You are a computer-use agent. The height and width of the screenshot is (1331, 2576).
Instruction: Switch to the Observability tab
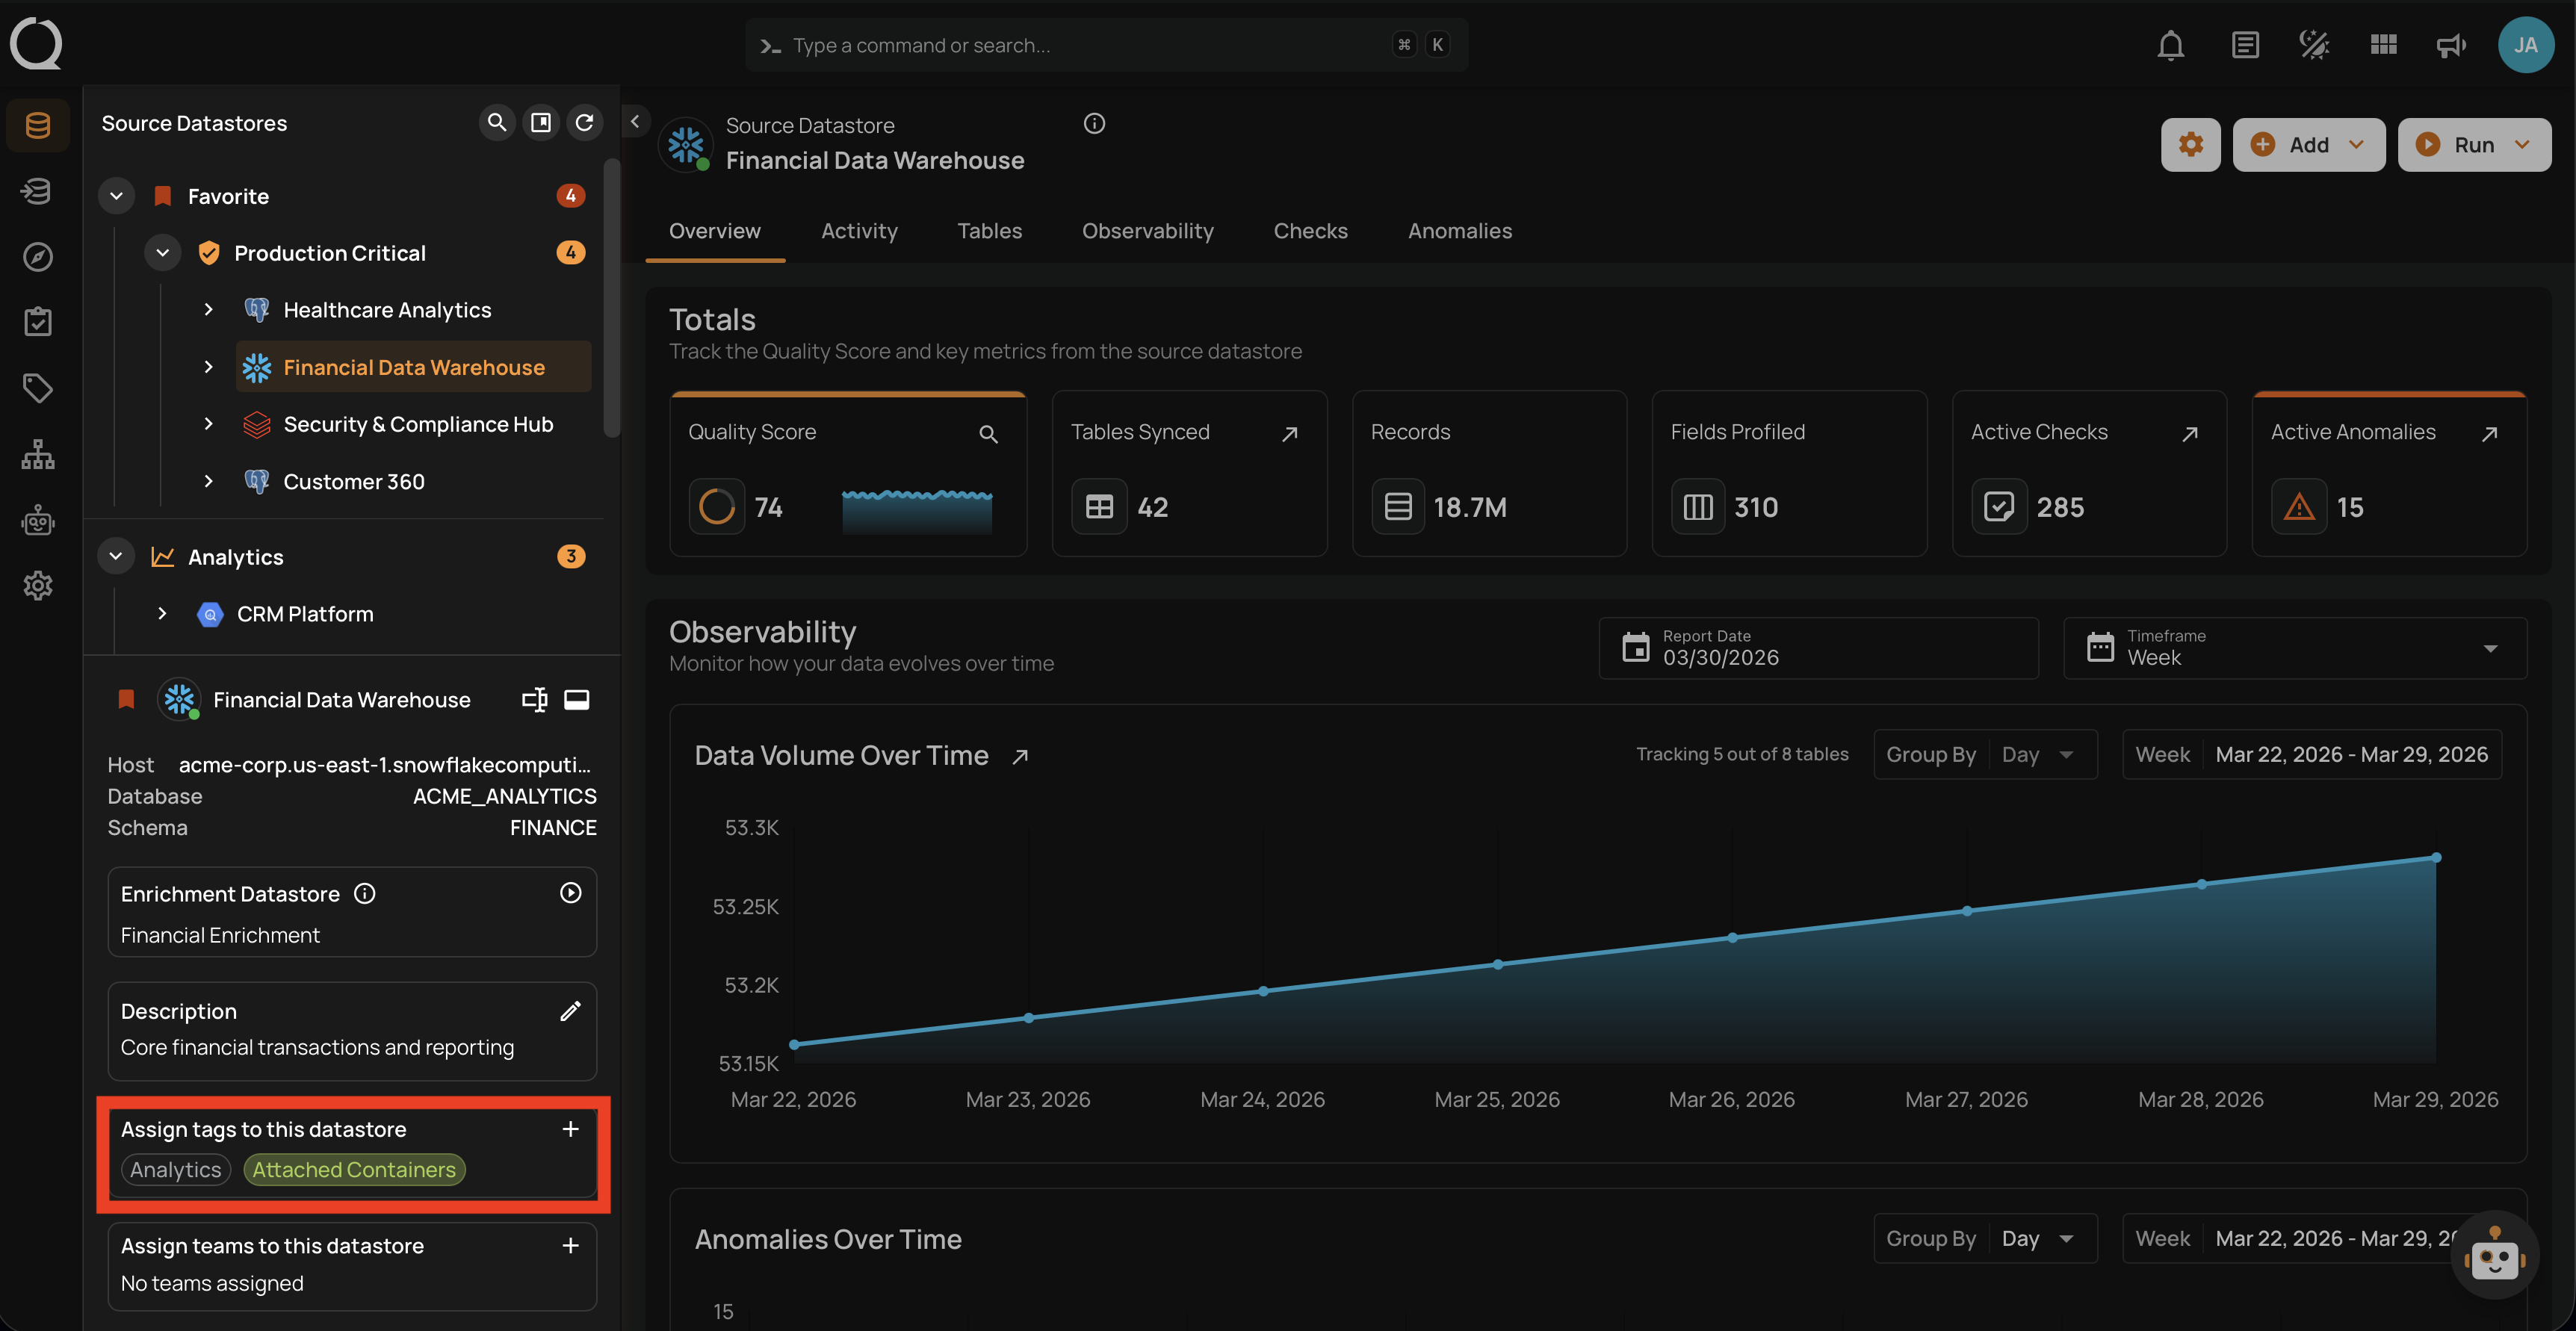click(x=1147, y=231)
